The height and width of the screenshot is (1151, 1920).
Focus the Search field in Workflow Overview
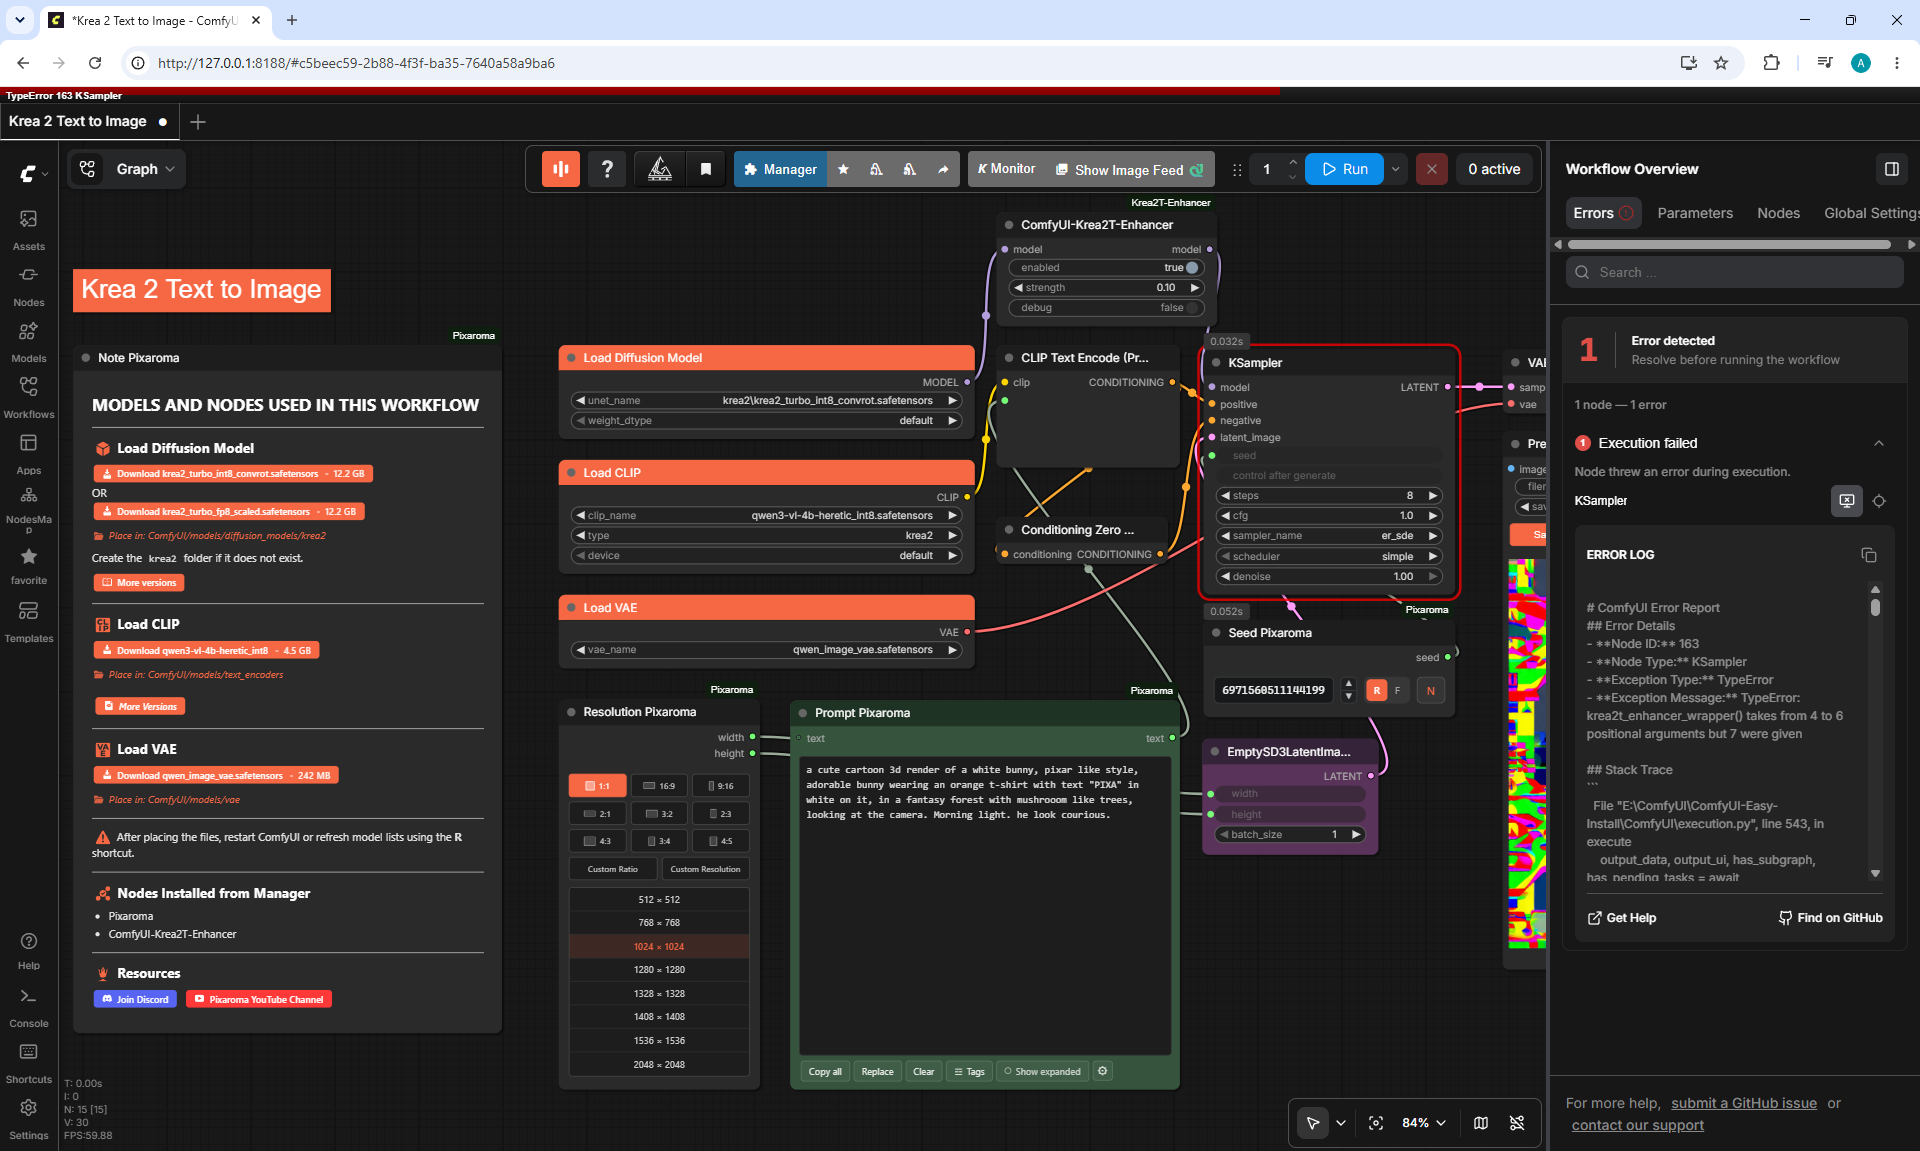[x=1735, y=272]
